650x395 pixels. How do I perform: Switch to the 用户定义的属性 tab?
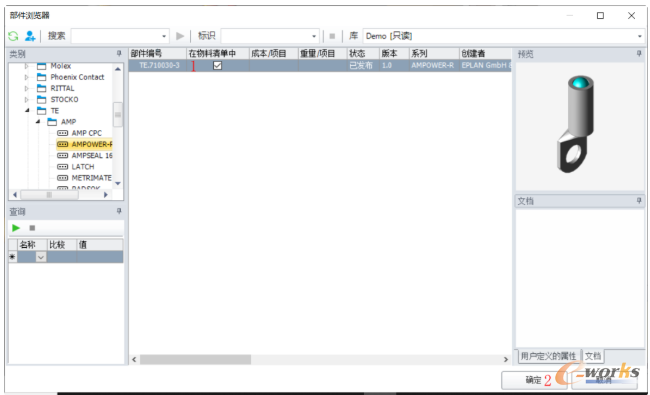(x=548, y=356)
